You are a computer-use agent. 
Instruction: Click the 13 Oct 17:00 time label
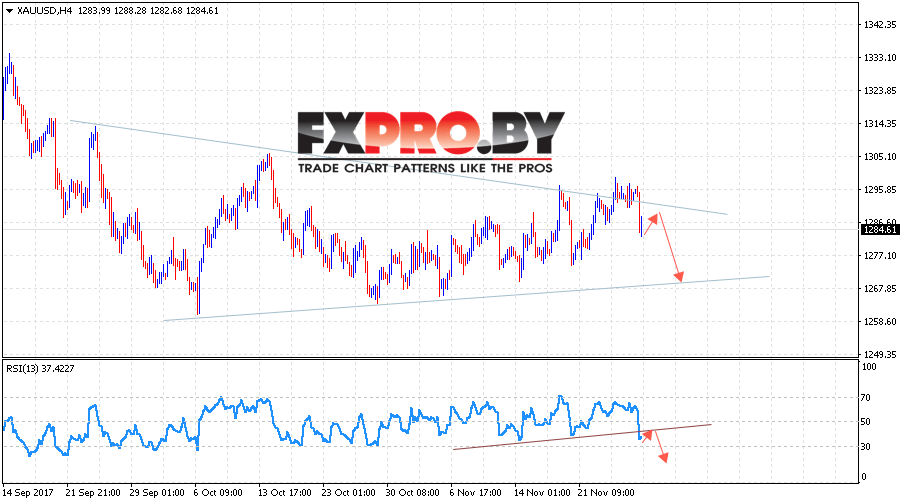tap(284, 493)
